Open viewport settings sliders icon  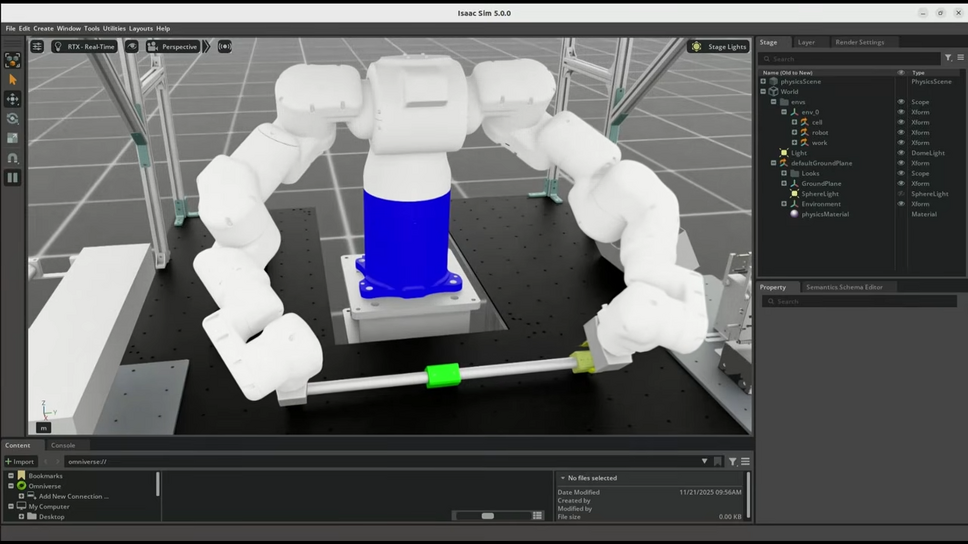click(37, 47)
